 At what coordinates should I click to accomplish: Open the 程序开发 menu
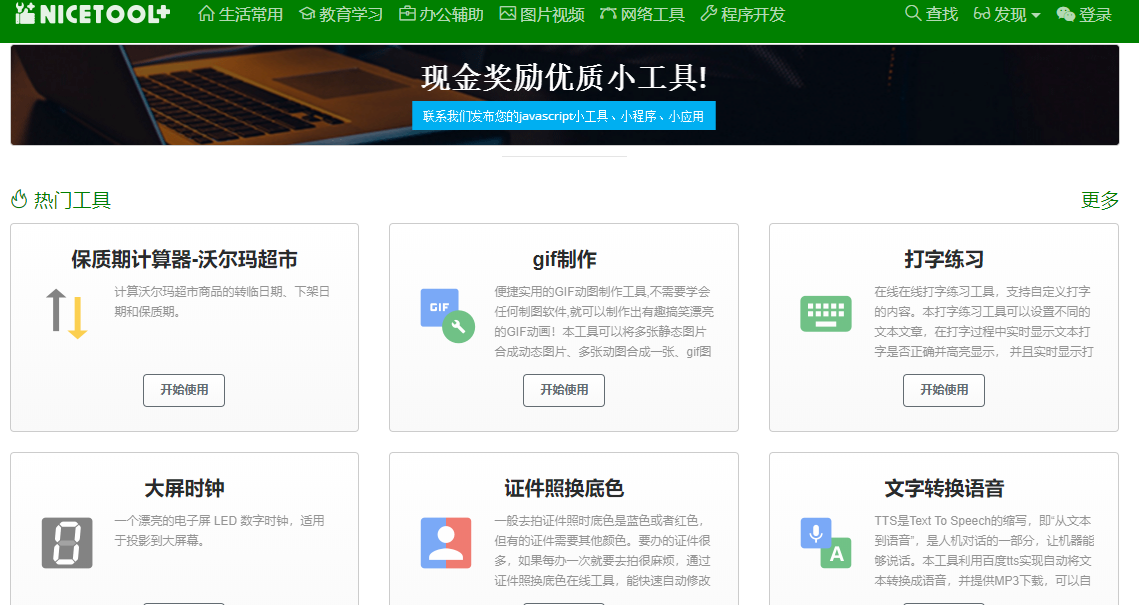(742, 15)
